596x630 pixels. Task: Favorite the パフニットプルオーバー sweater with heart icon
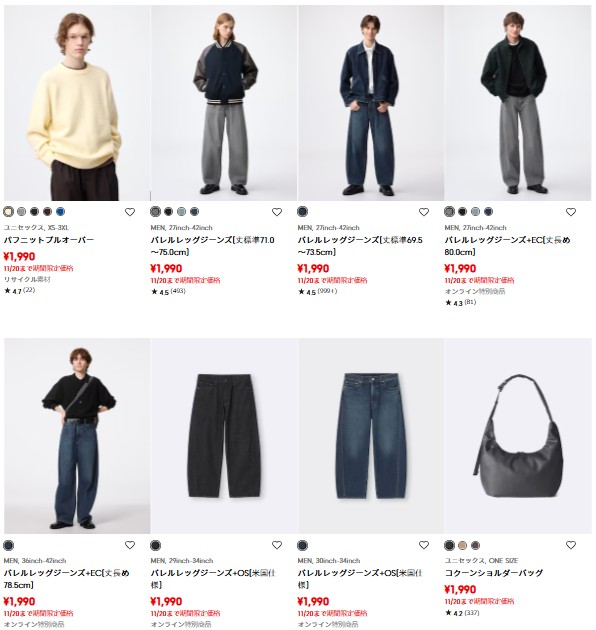coord(130,212)
